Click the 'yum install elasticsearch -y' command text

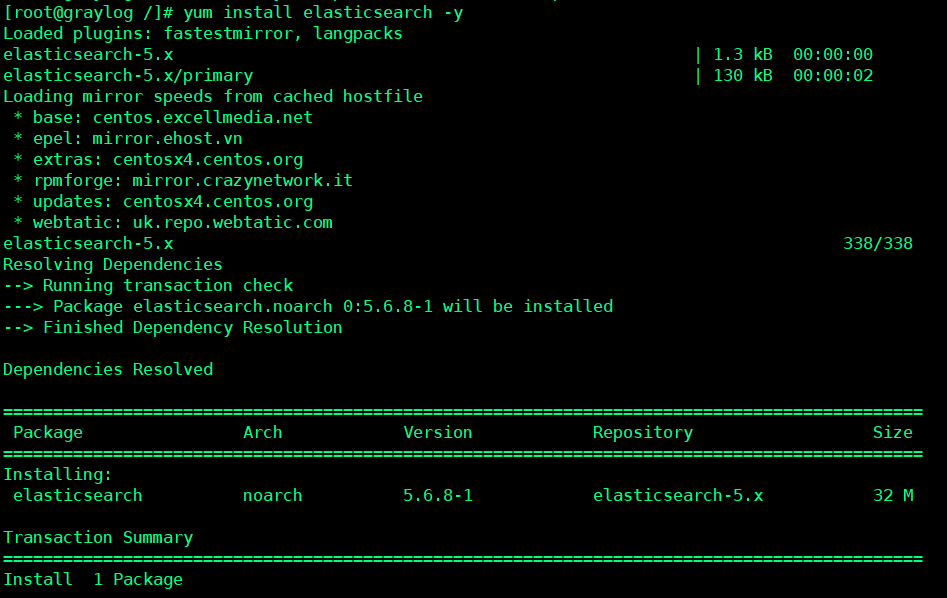(x=323, y=12)
